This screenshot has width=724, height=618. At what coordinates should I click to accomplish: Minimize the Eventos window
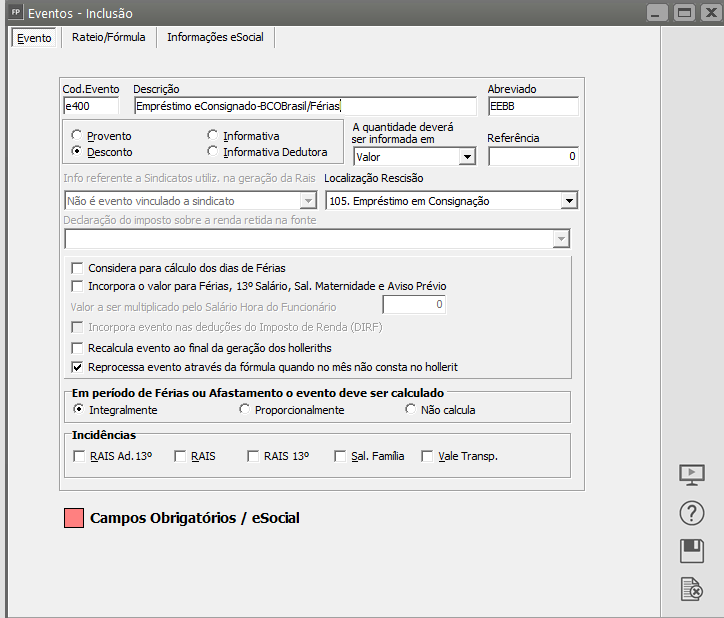[656, 13]
